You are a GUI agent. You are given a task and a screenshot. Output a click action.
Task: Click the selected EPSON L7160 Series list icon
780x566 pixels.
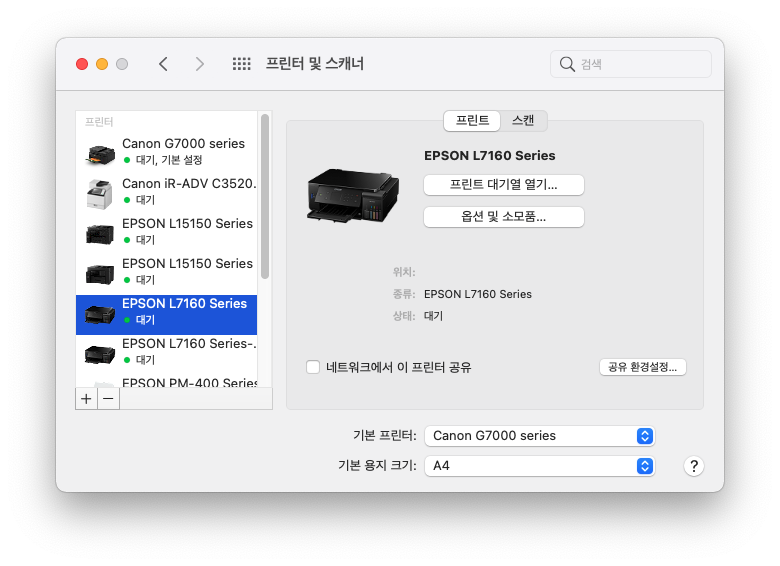100,314
